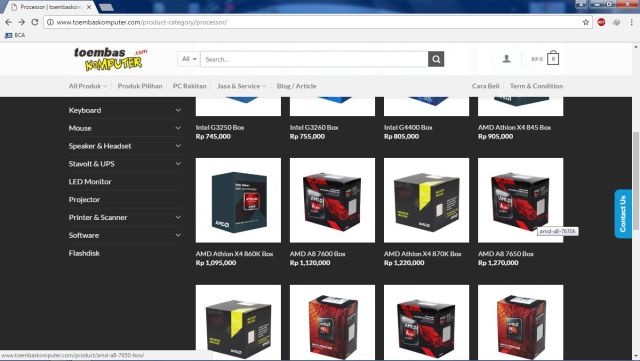Open AMD A8 7650 Box thumbnail
The width and height of the screenshot is (640, 361).
pyautogui.click(x=520, y=200)
